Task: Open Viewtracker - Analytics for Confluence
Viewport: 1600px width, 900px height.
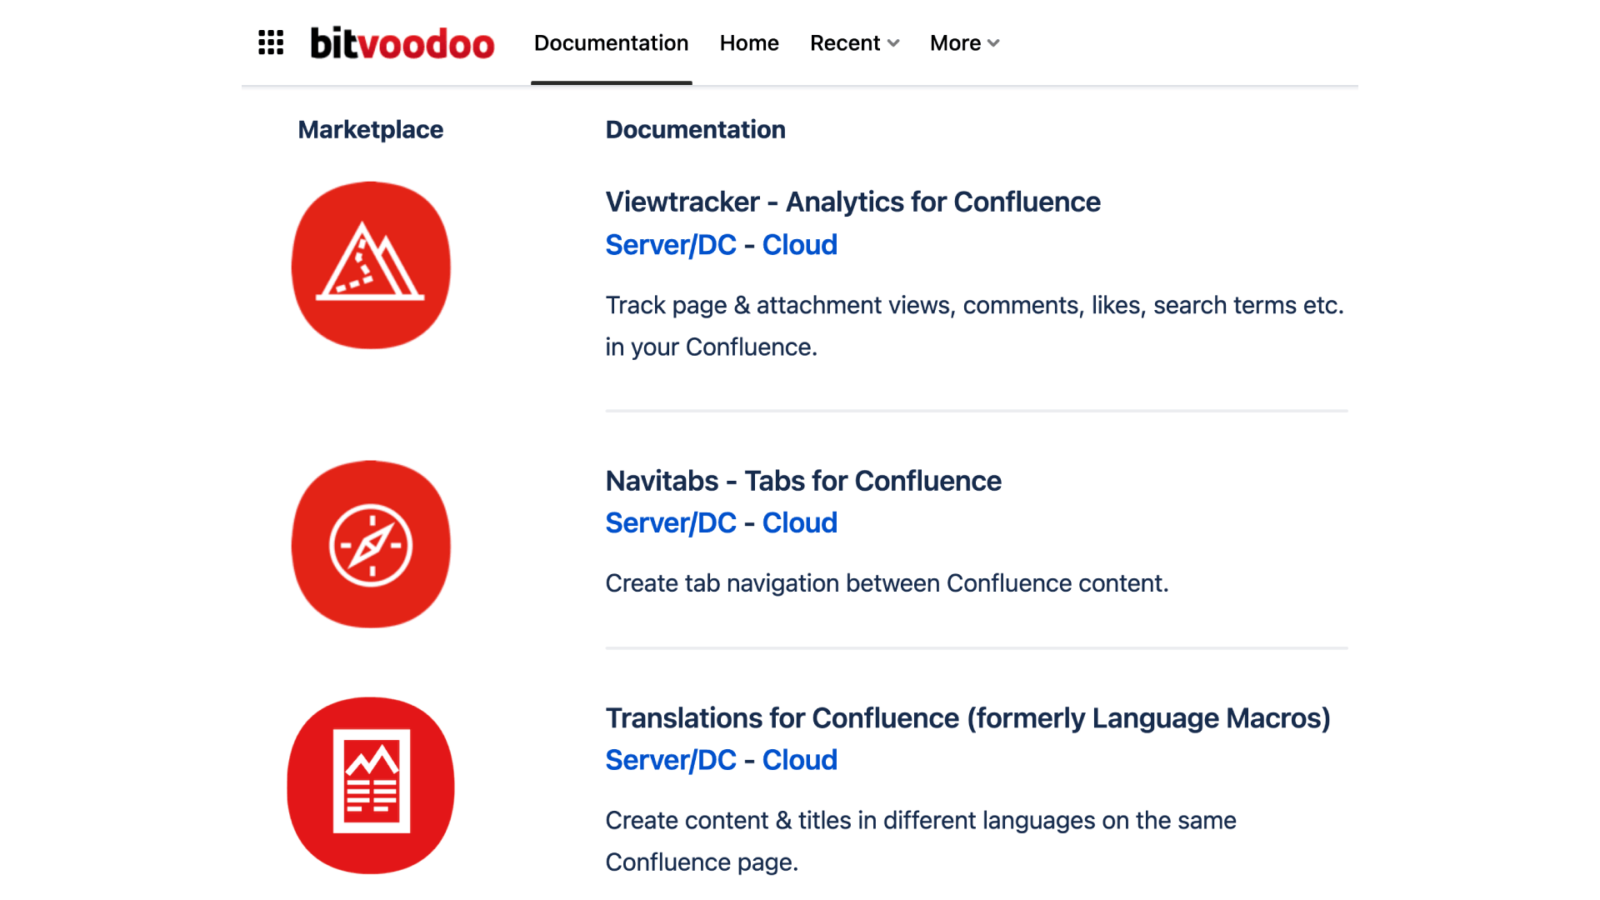Action: click(852, 202)
